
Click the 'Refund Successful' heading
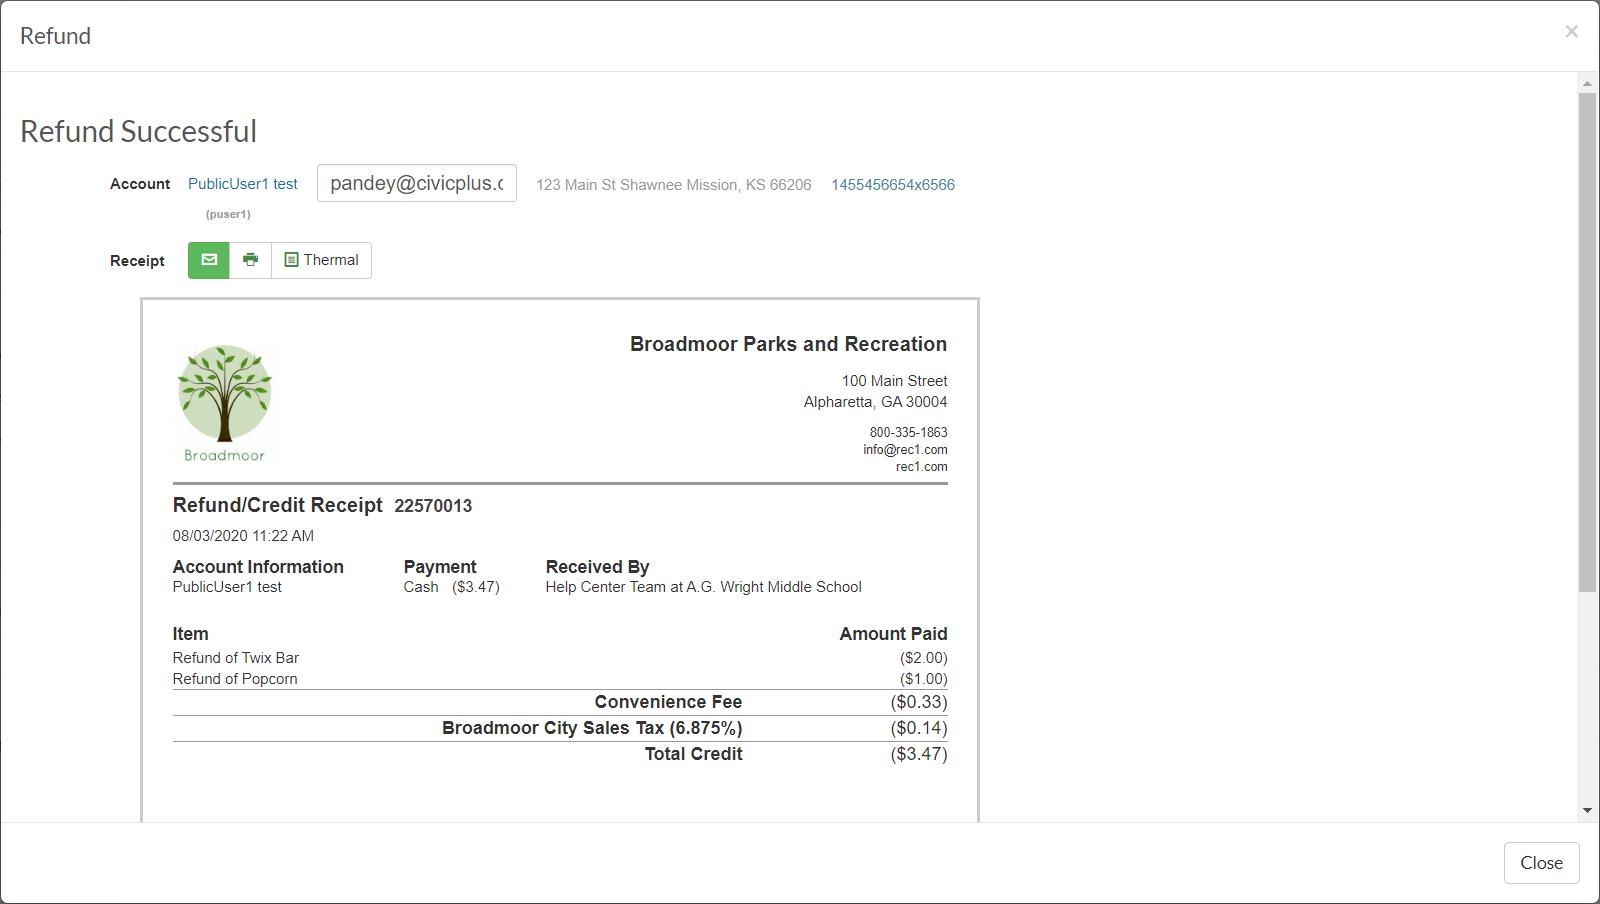tap(138, 131)
